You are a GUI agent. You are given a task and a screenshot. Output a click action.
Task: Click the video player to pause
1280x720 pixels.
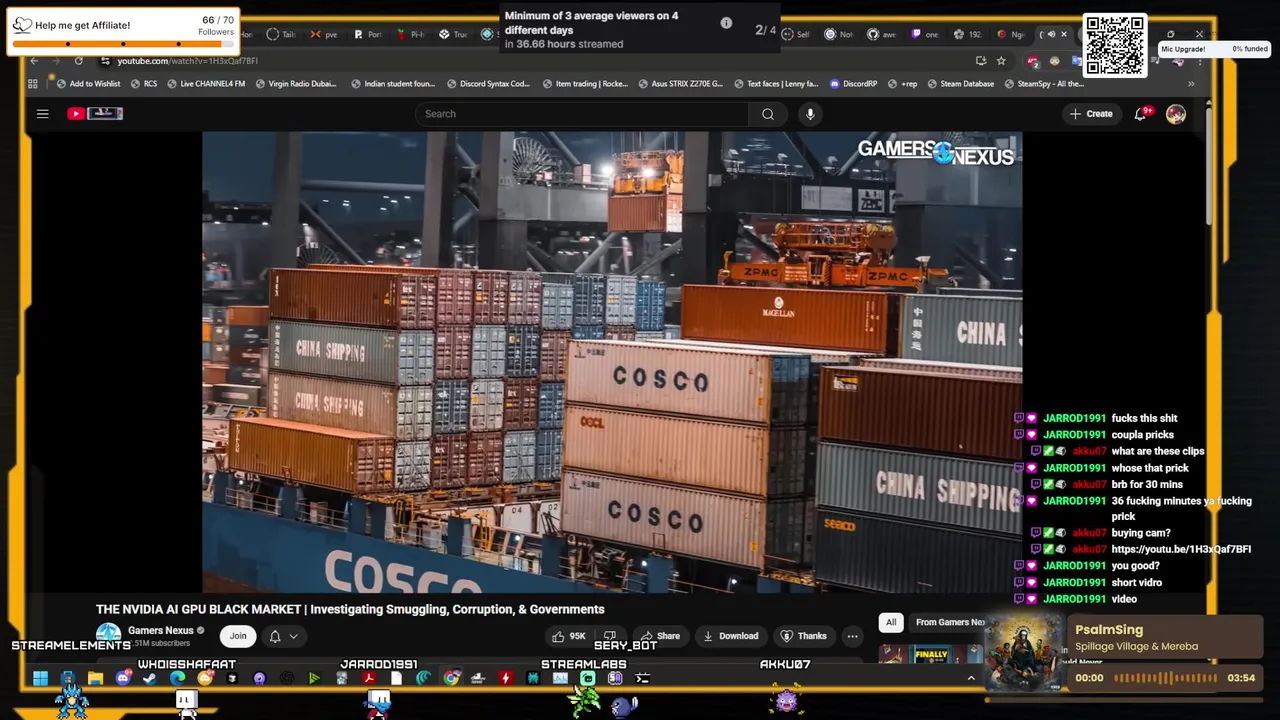(x=612, y=362)
